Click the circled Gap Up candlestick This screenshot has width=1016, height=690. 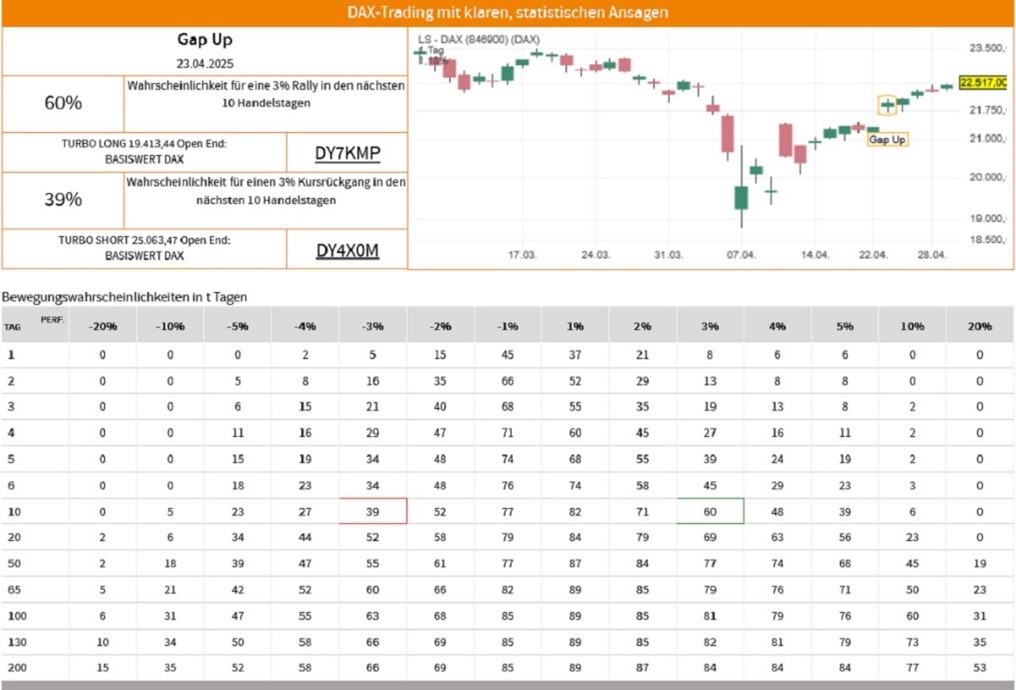[887, 104]
